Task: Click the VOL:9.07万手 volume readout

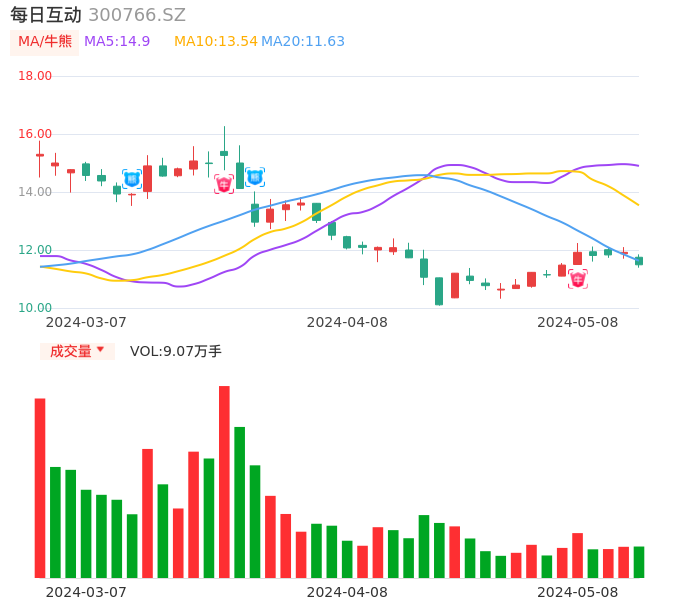Action: pyautogui.click(x=176, y=351)
